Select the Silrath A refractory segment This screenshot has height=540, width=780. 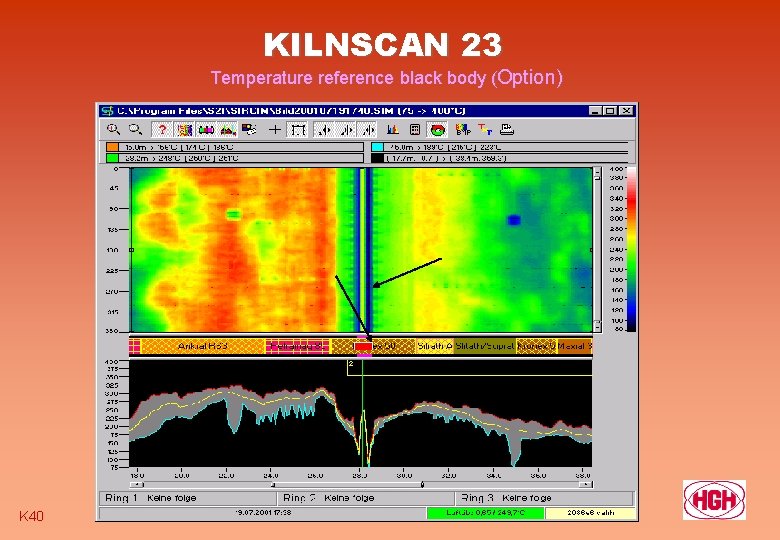point(435,346)
